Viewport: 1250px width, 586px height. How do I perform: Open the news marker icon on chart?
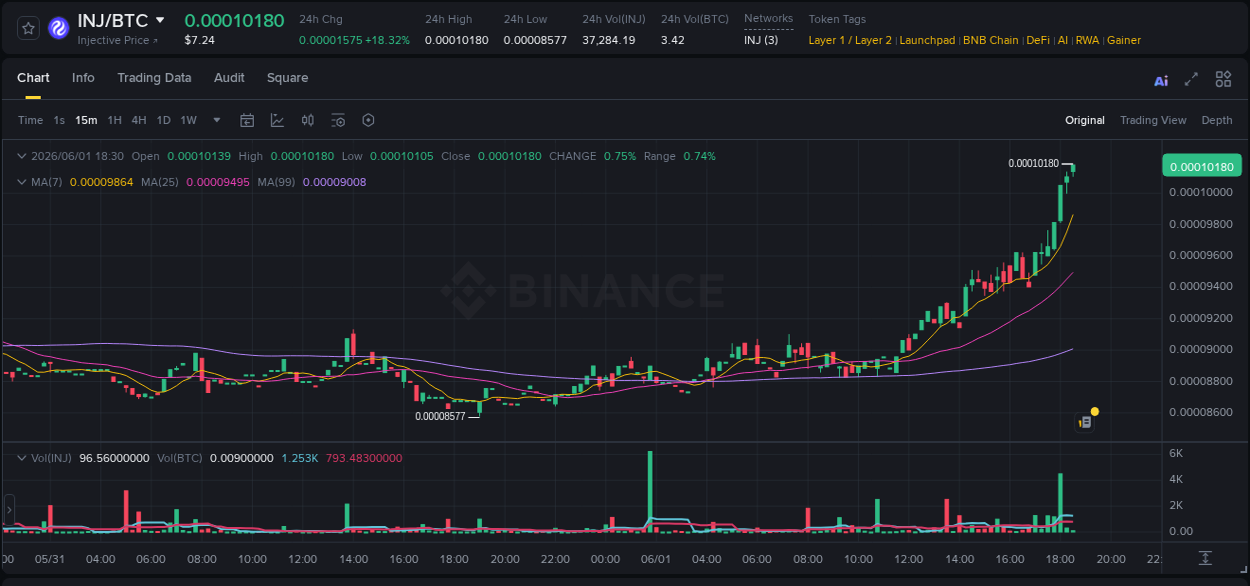pyautogui.click(x=1085, y=422)
